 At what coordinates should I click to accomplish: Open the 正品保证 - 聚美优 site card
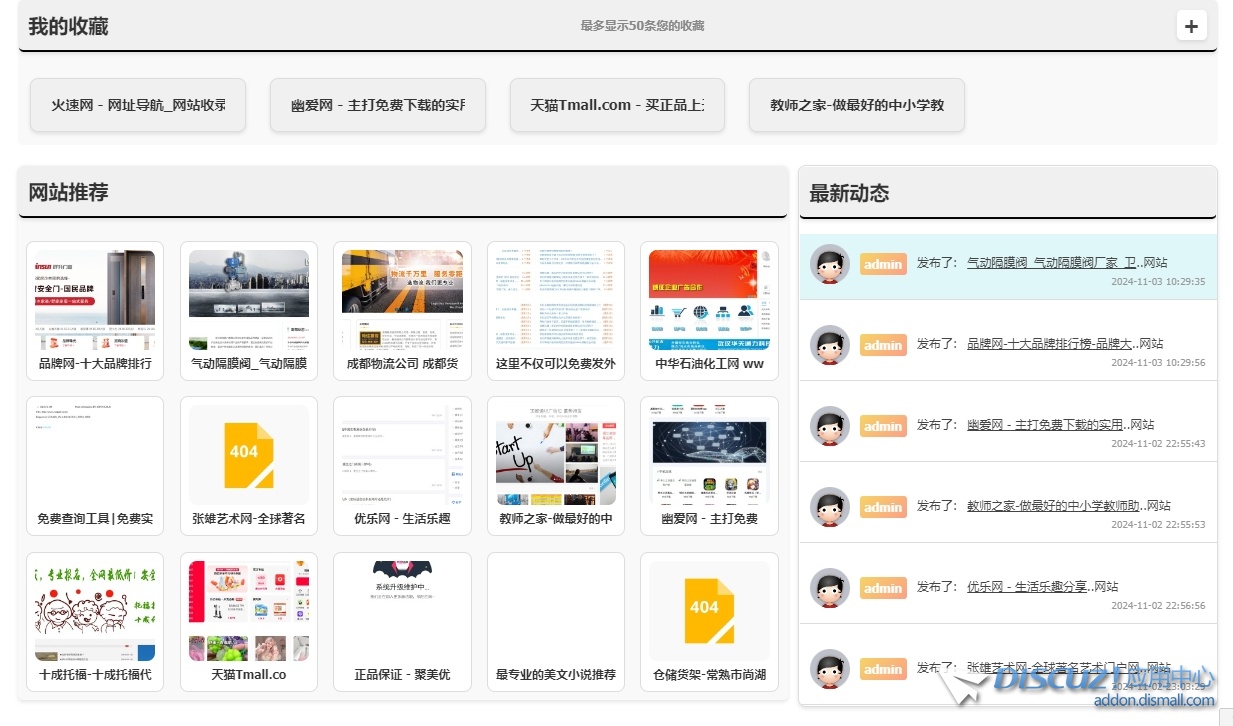click(x=403, y=622)
